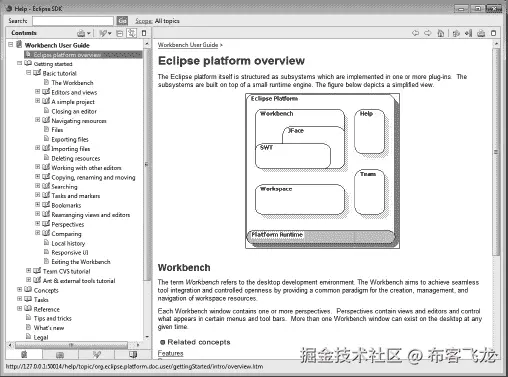Click the Show in table of contents icon
Viewport: 508px width, 377px height.
tap(456, 33)
